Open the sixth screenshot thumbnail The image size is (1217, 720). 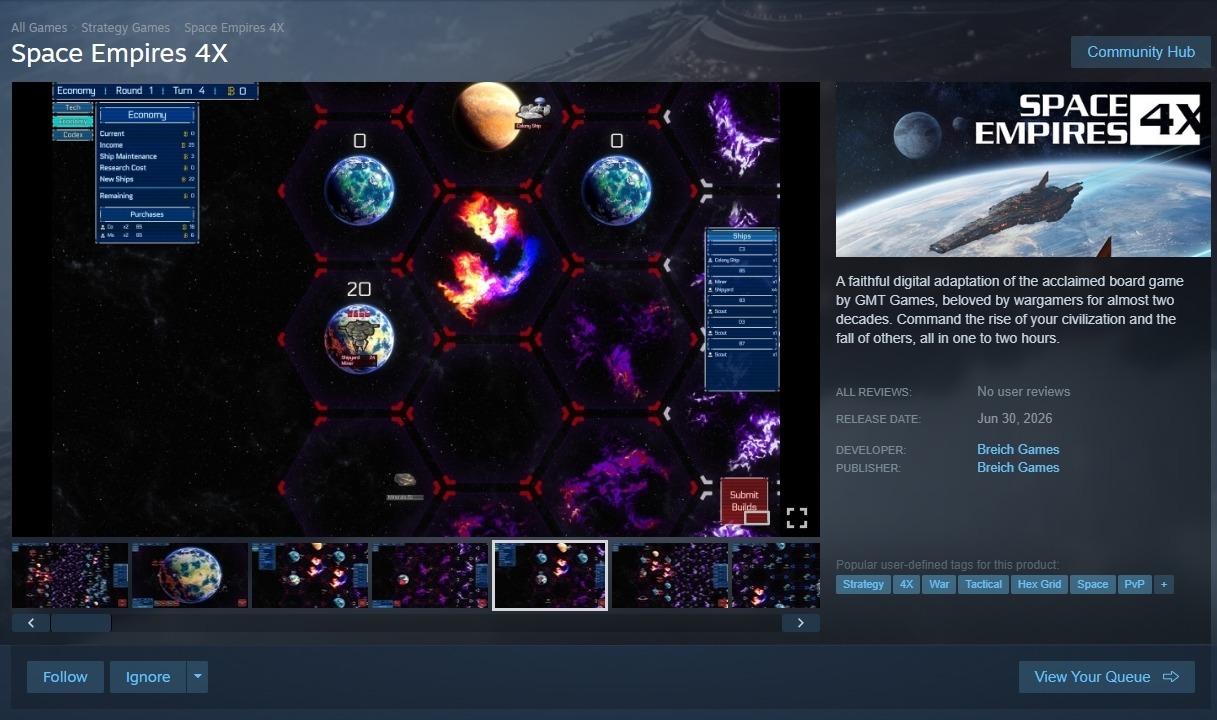670,575
